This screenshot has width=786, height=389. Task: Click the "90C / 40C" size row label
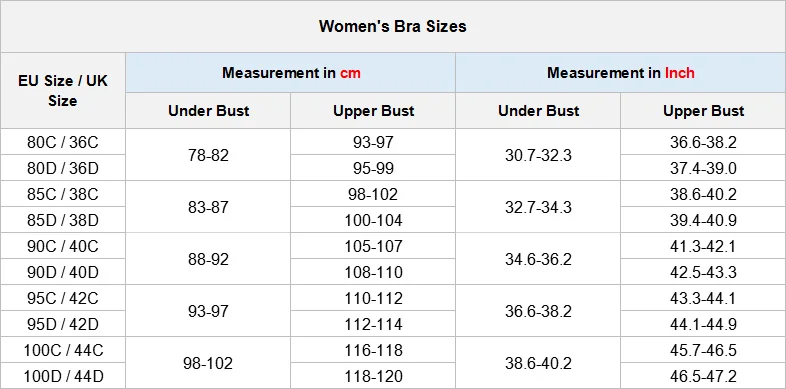point(63,247)
